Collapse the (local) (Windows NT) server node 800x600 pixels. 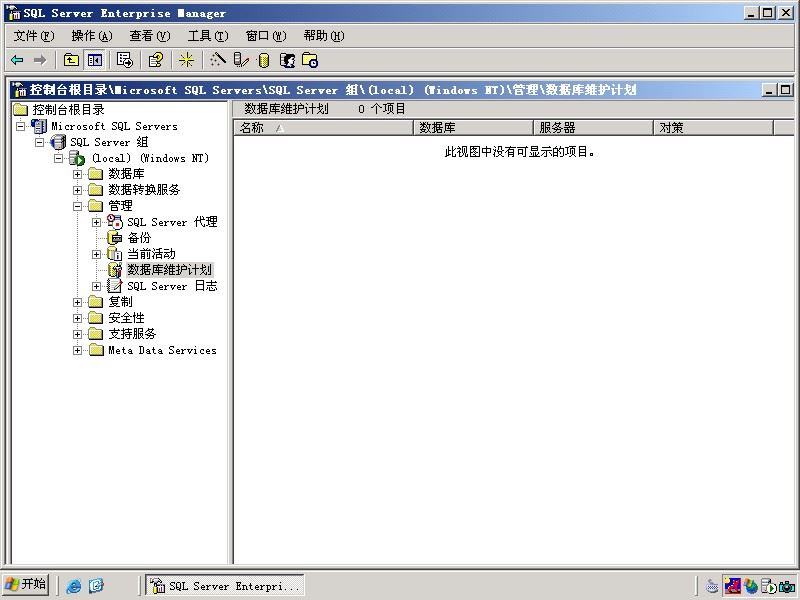click(58, 158)
